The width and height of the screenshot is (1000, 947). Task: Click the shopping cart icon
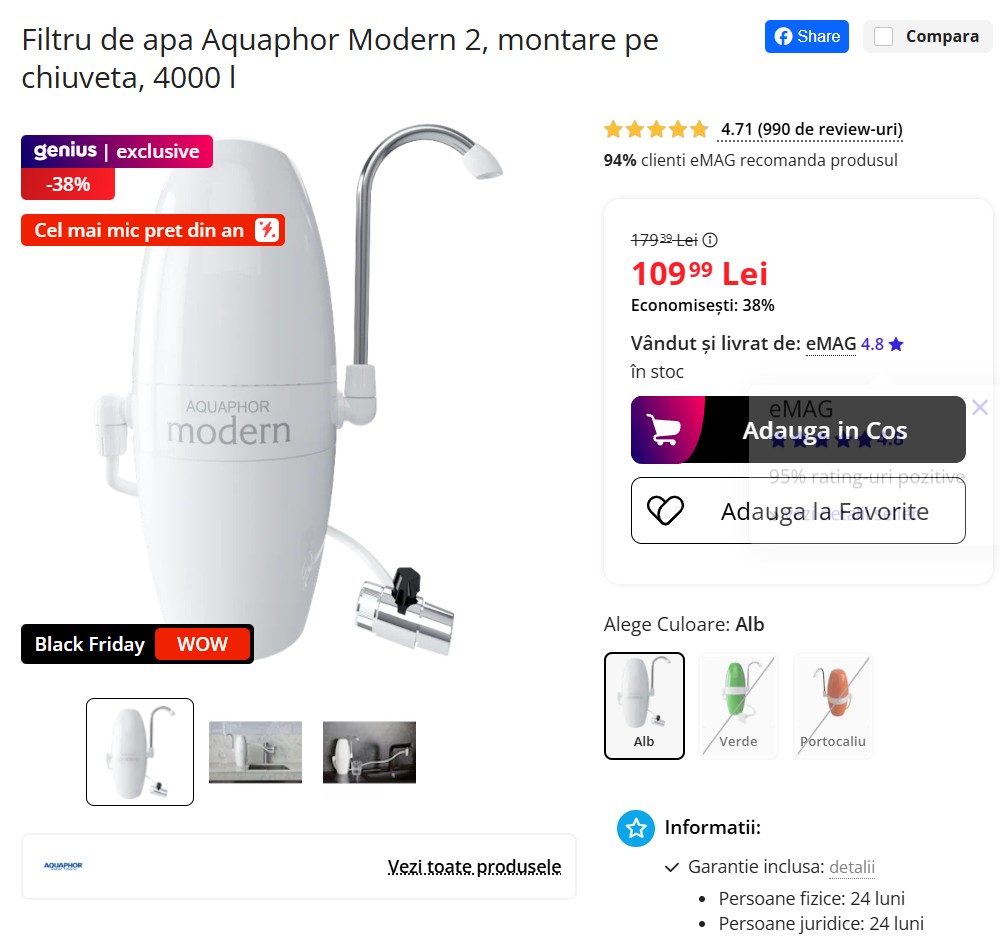pyautogui.click(x=663, y=430)
